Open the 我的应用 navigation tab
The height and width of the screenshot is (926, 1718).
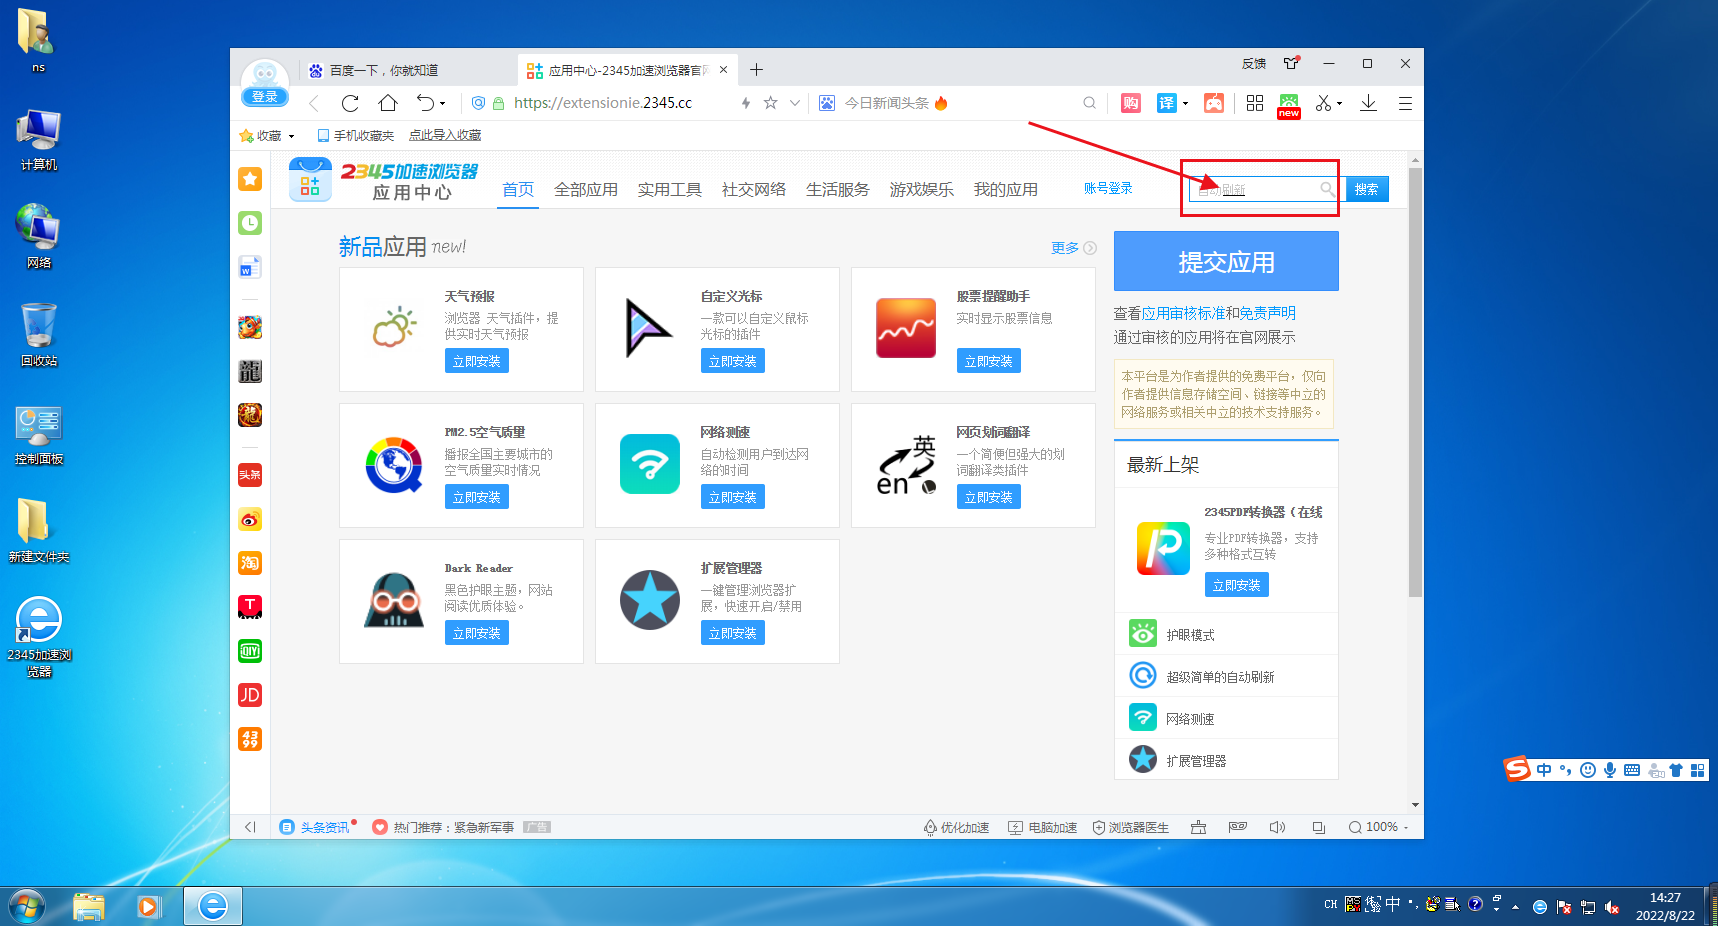point(1006,189)
